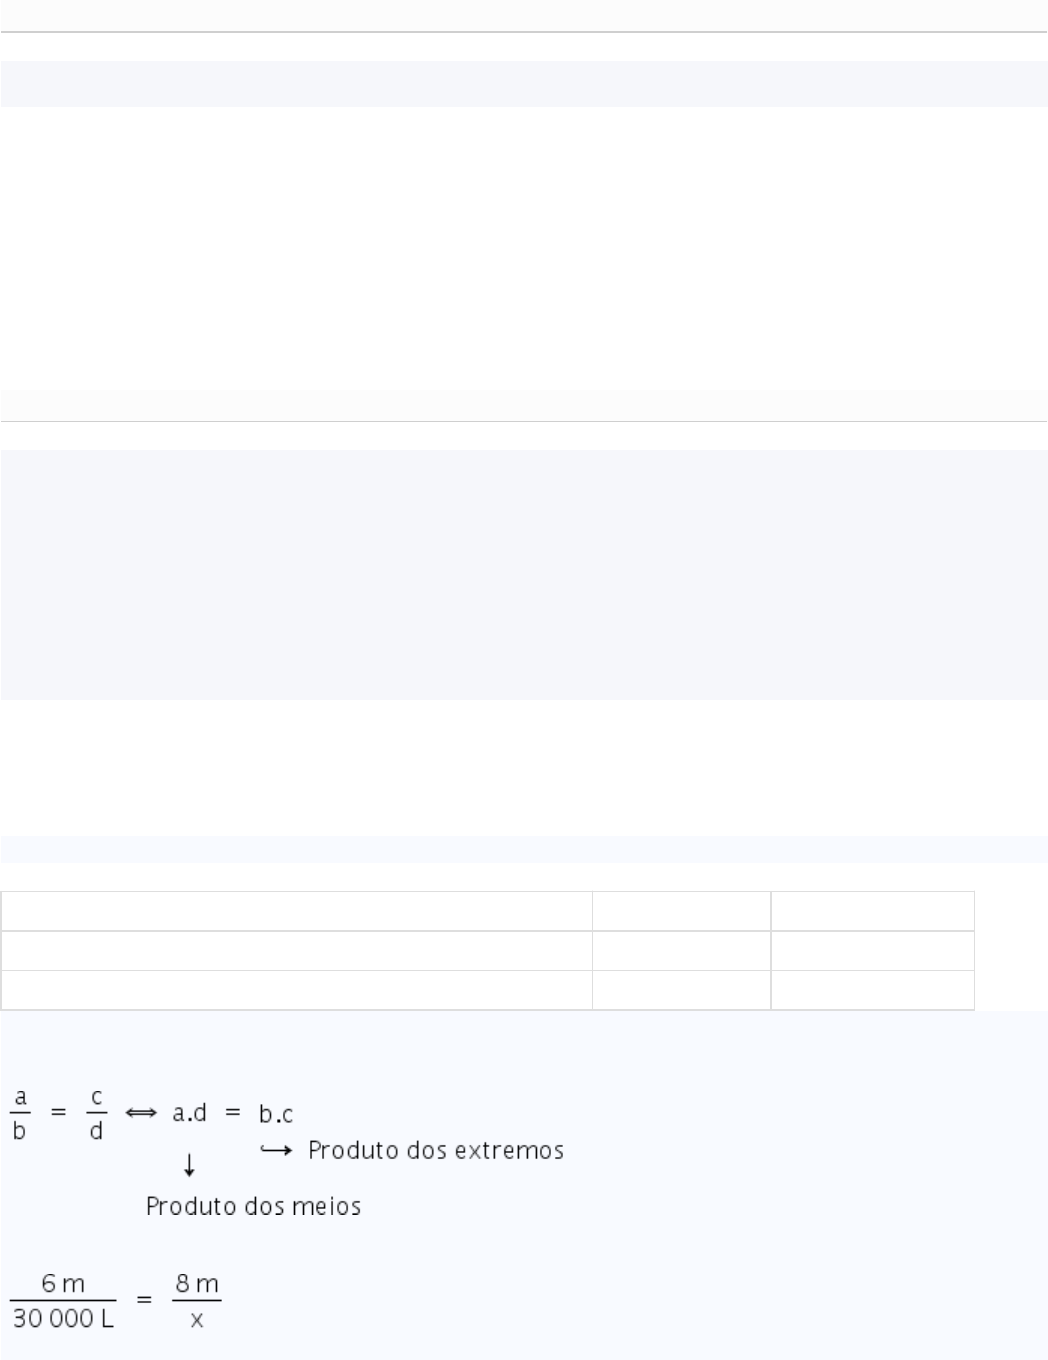Click equals sign between a/b and c/d
The image size is (1048, 1360).
pyautogui.click(x=58, y=1113)
